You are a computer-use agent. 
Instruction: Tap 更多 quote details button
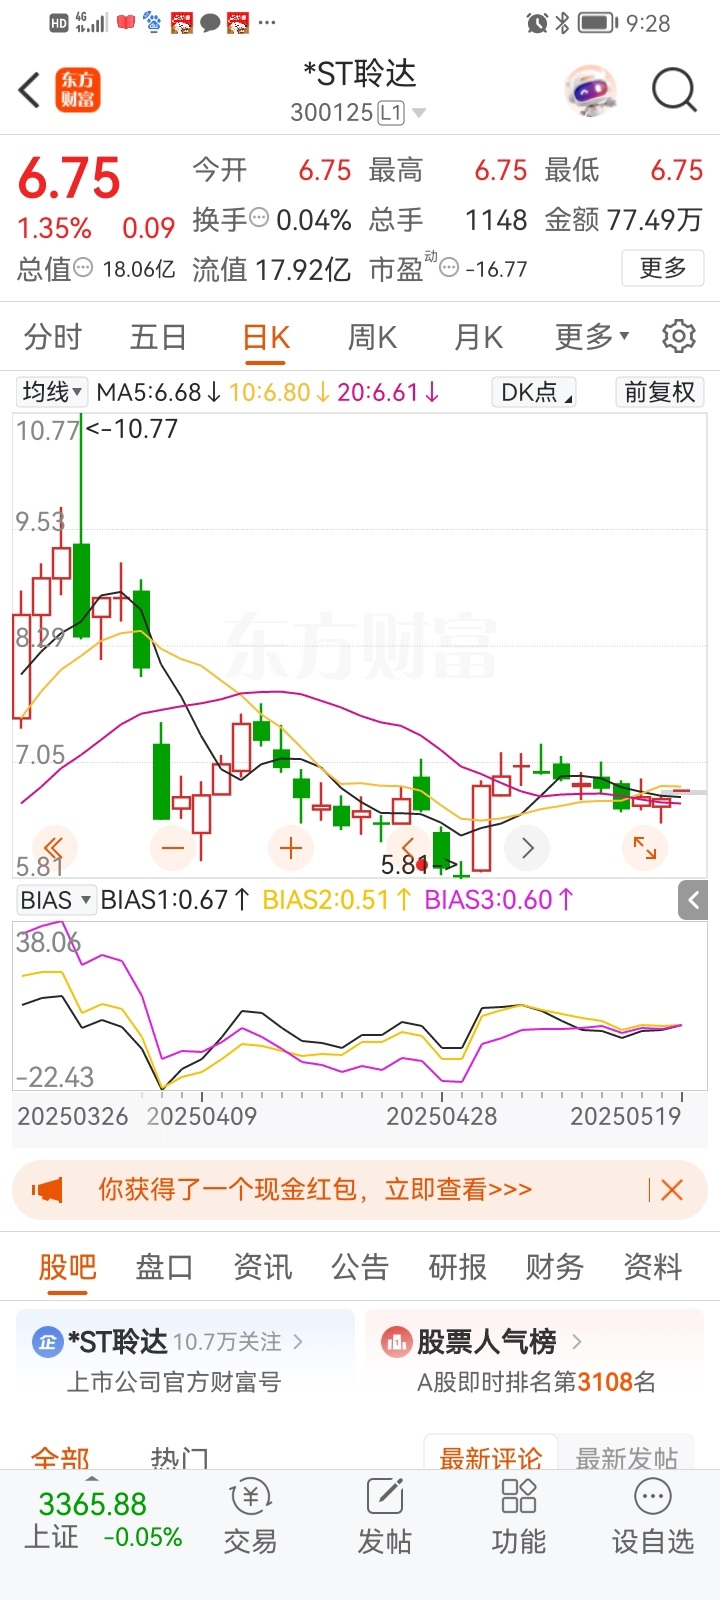(663, 268)
